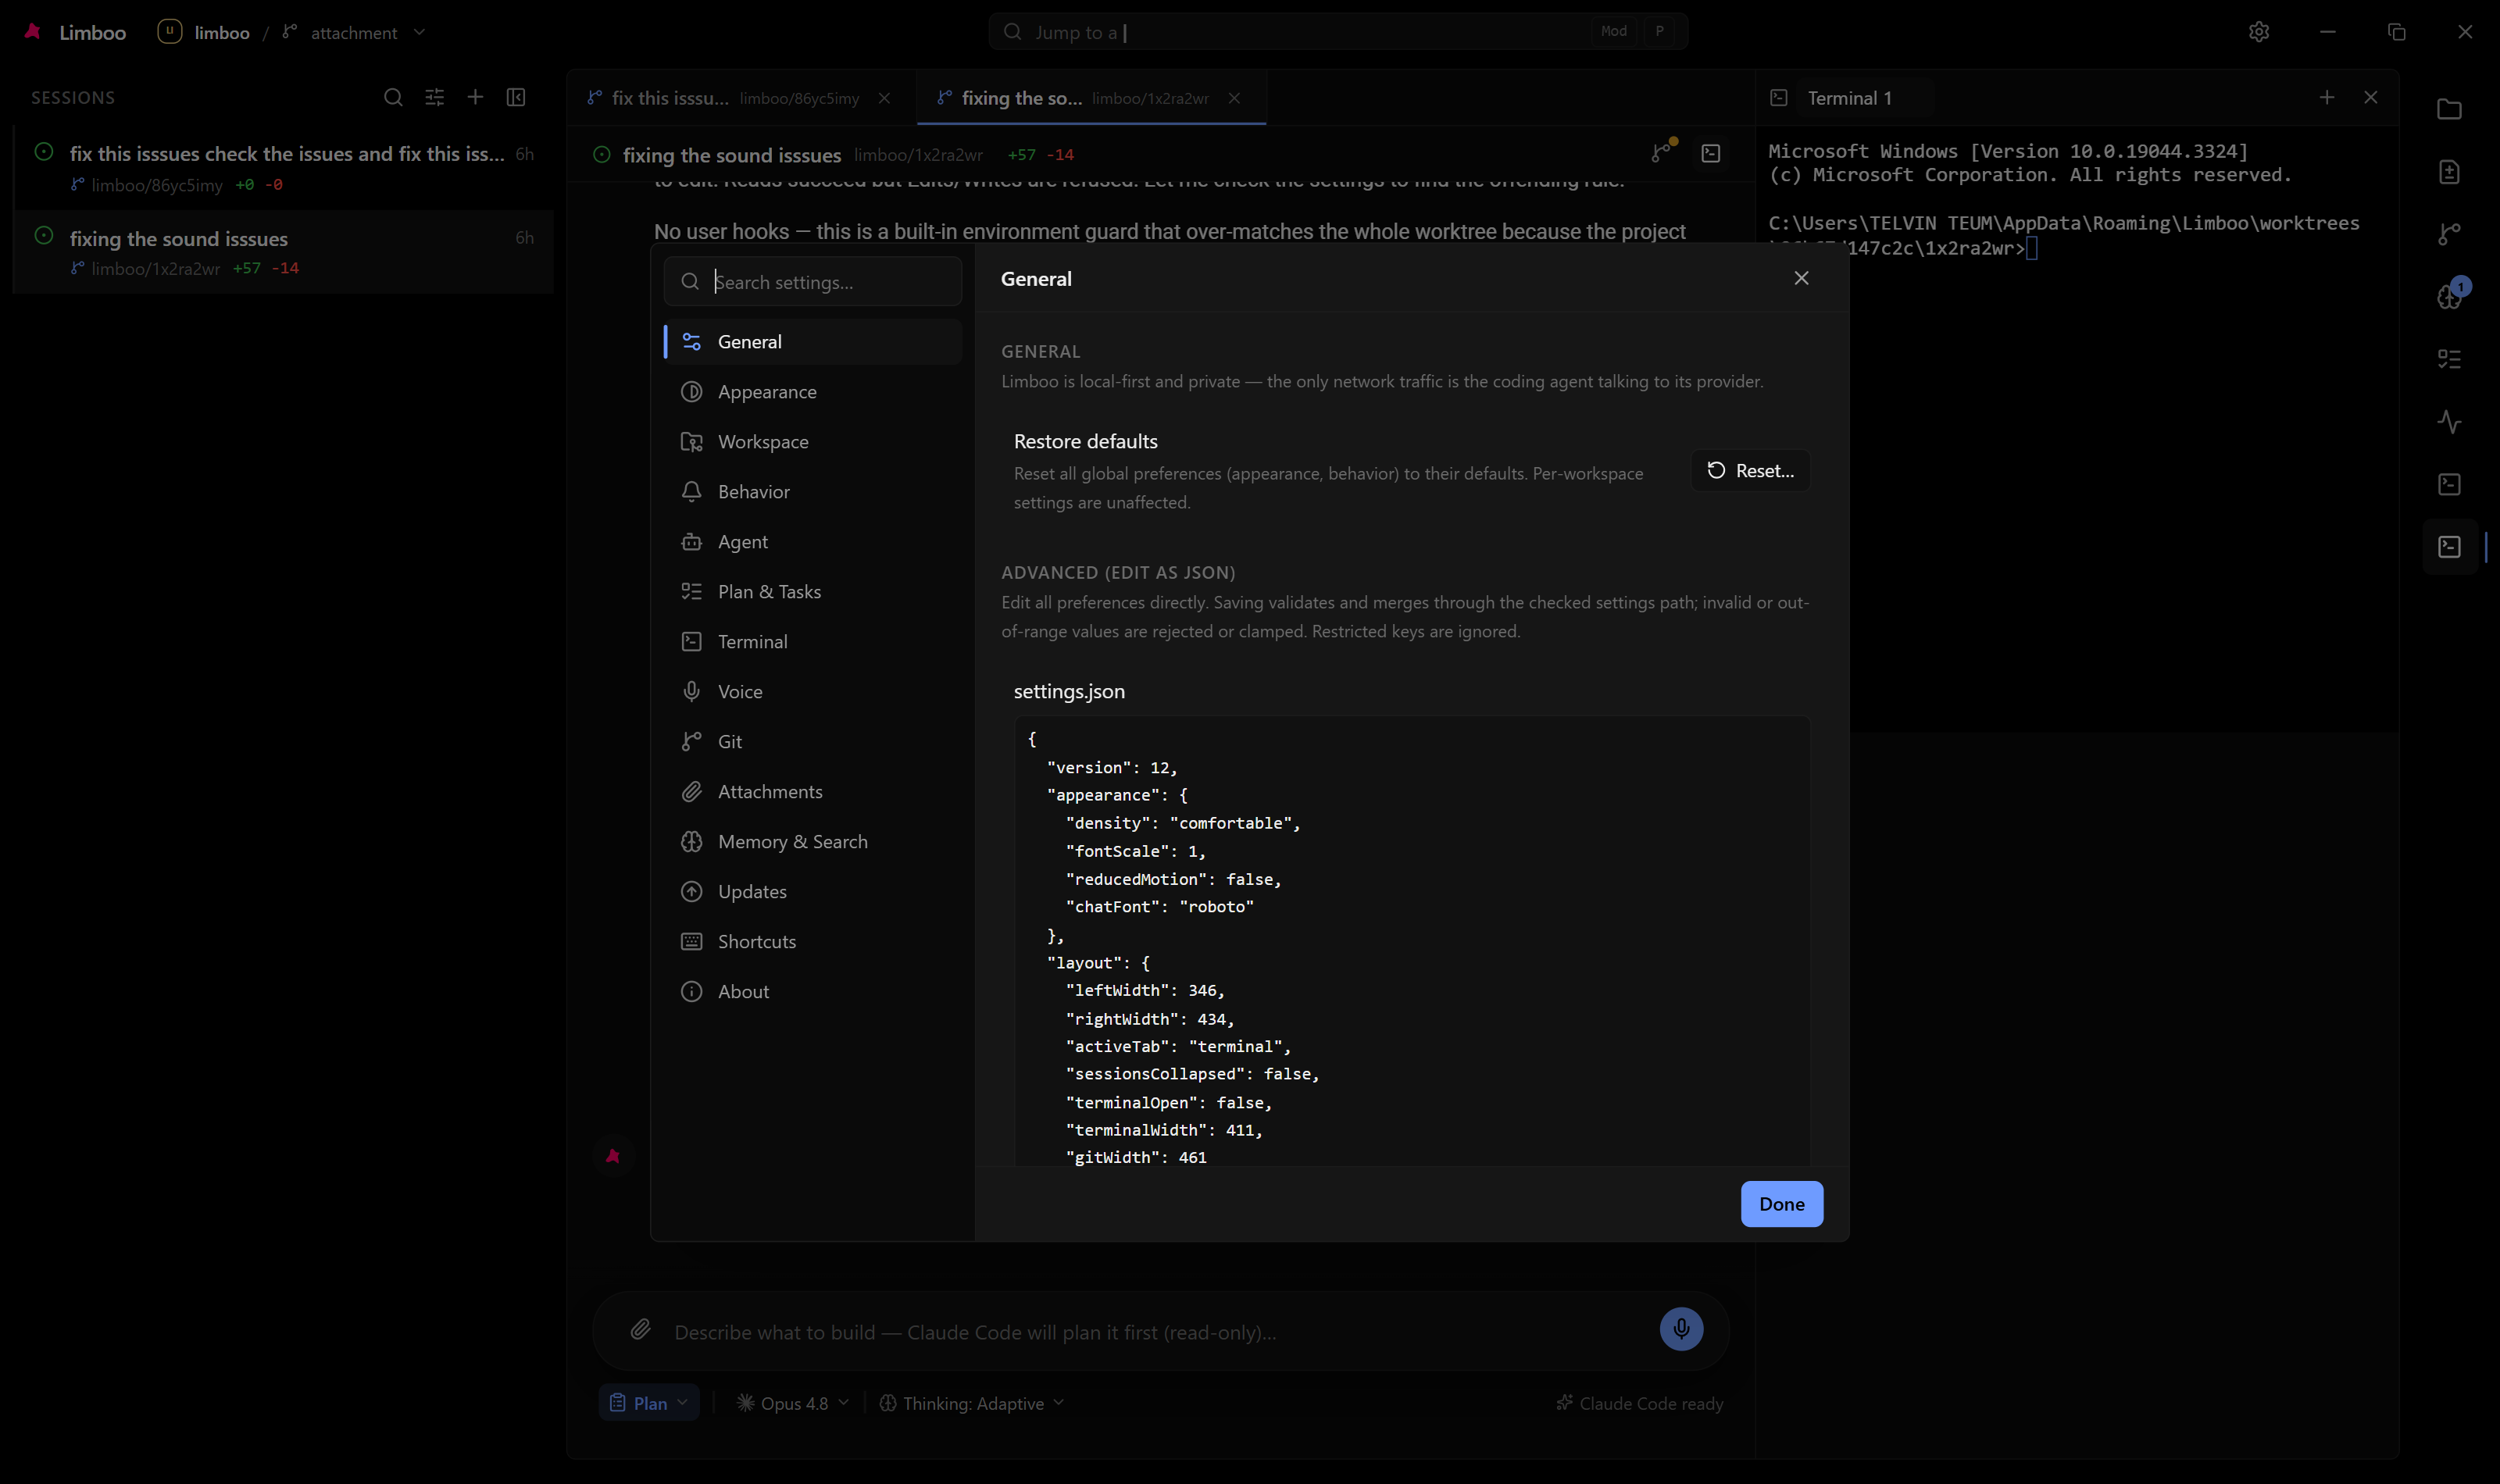Viewport: 2500px width, 1484px height.
Task: Collapse the sessions sidebar panel icon
Action: click(x=516, y=97)
